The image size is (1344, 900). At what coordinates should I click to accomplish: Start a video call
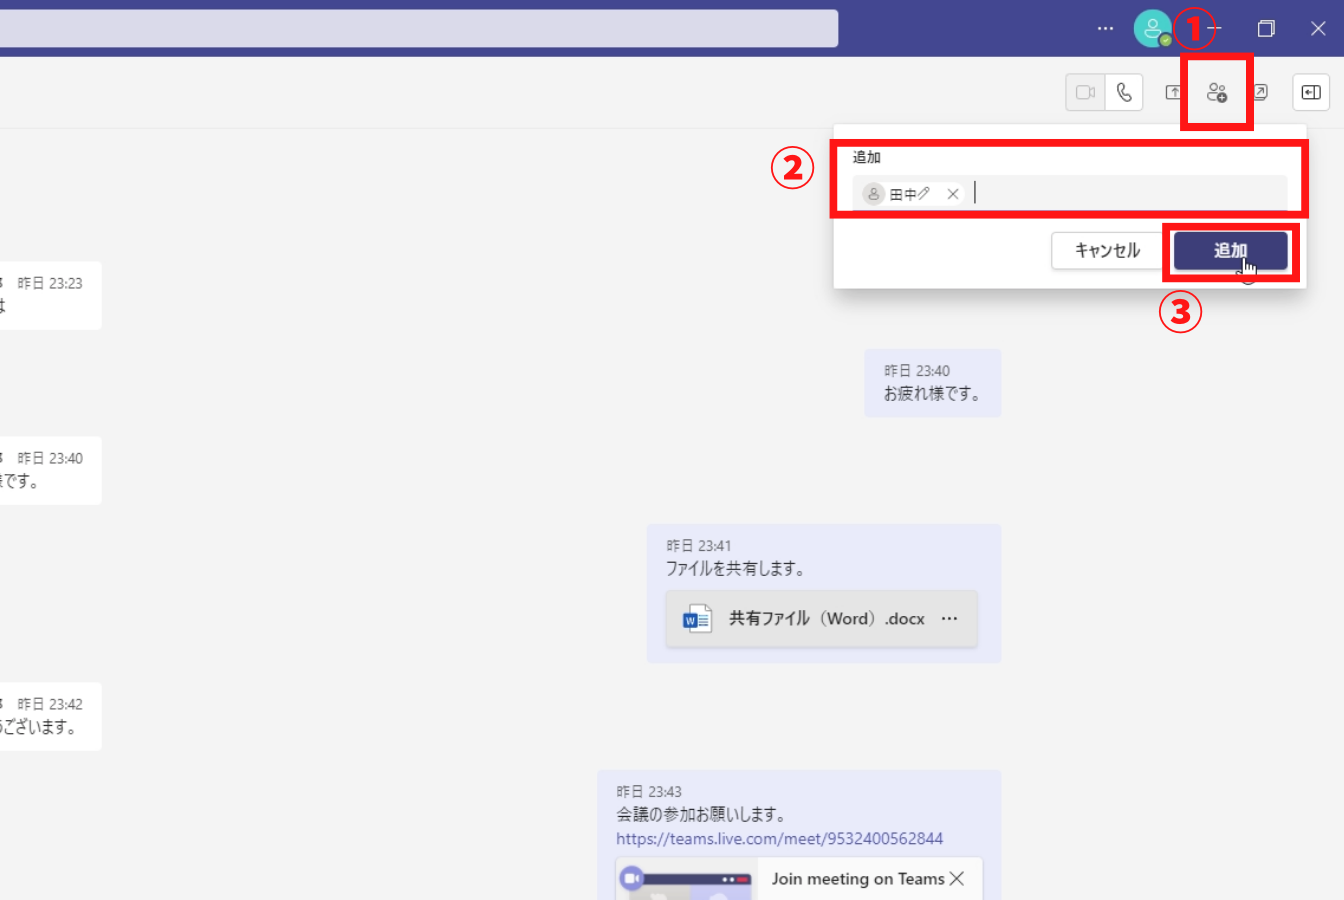point(1085,93)
